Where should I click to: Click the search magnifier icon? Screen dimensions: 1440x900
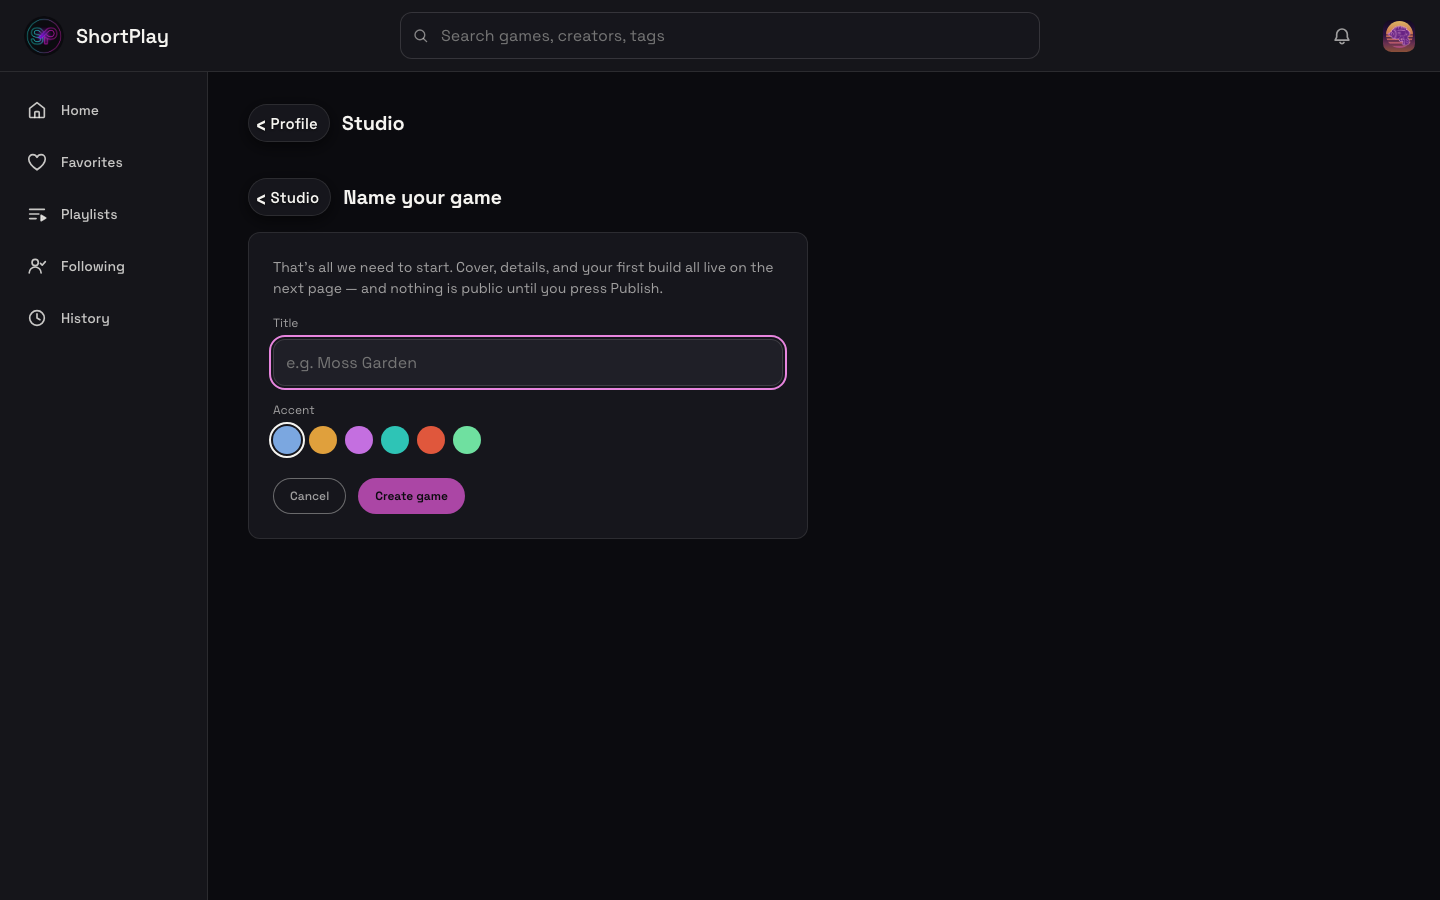tap(421, 36)
